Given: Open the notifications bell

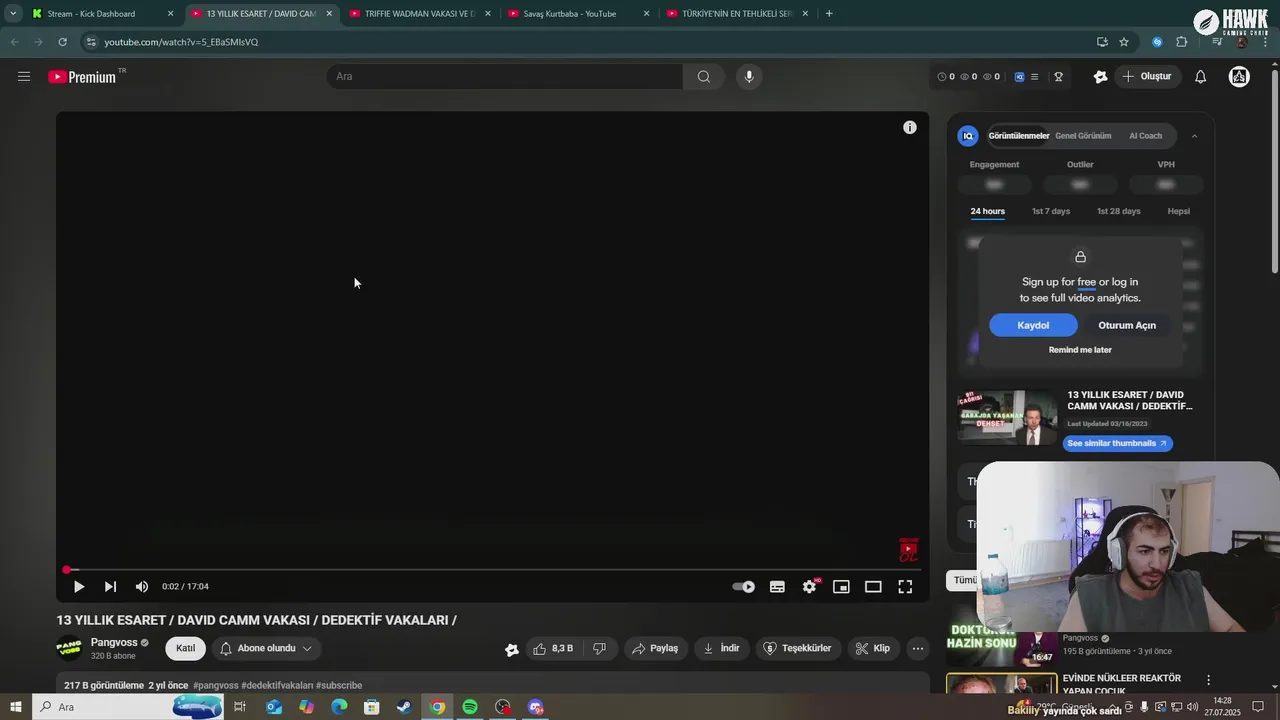Looking at the screenshot, I should tap(1201, 77).
